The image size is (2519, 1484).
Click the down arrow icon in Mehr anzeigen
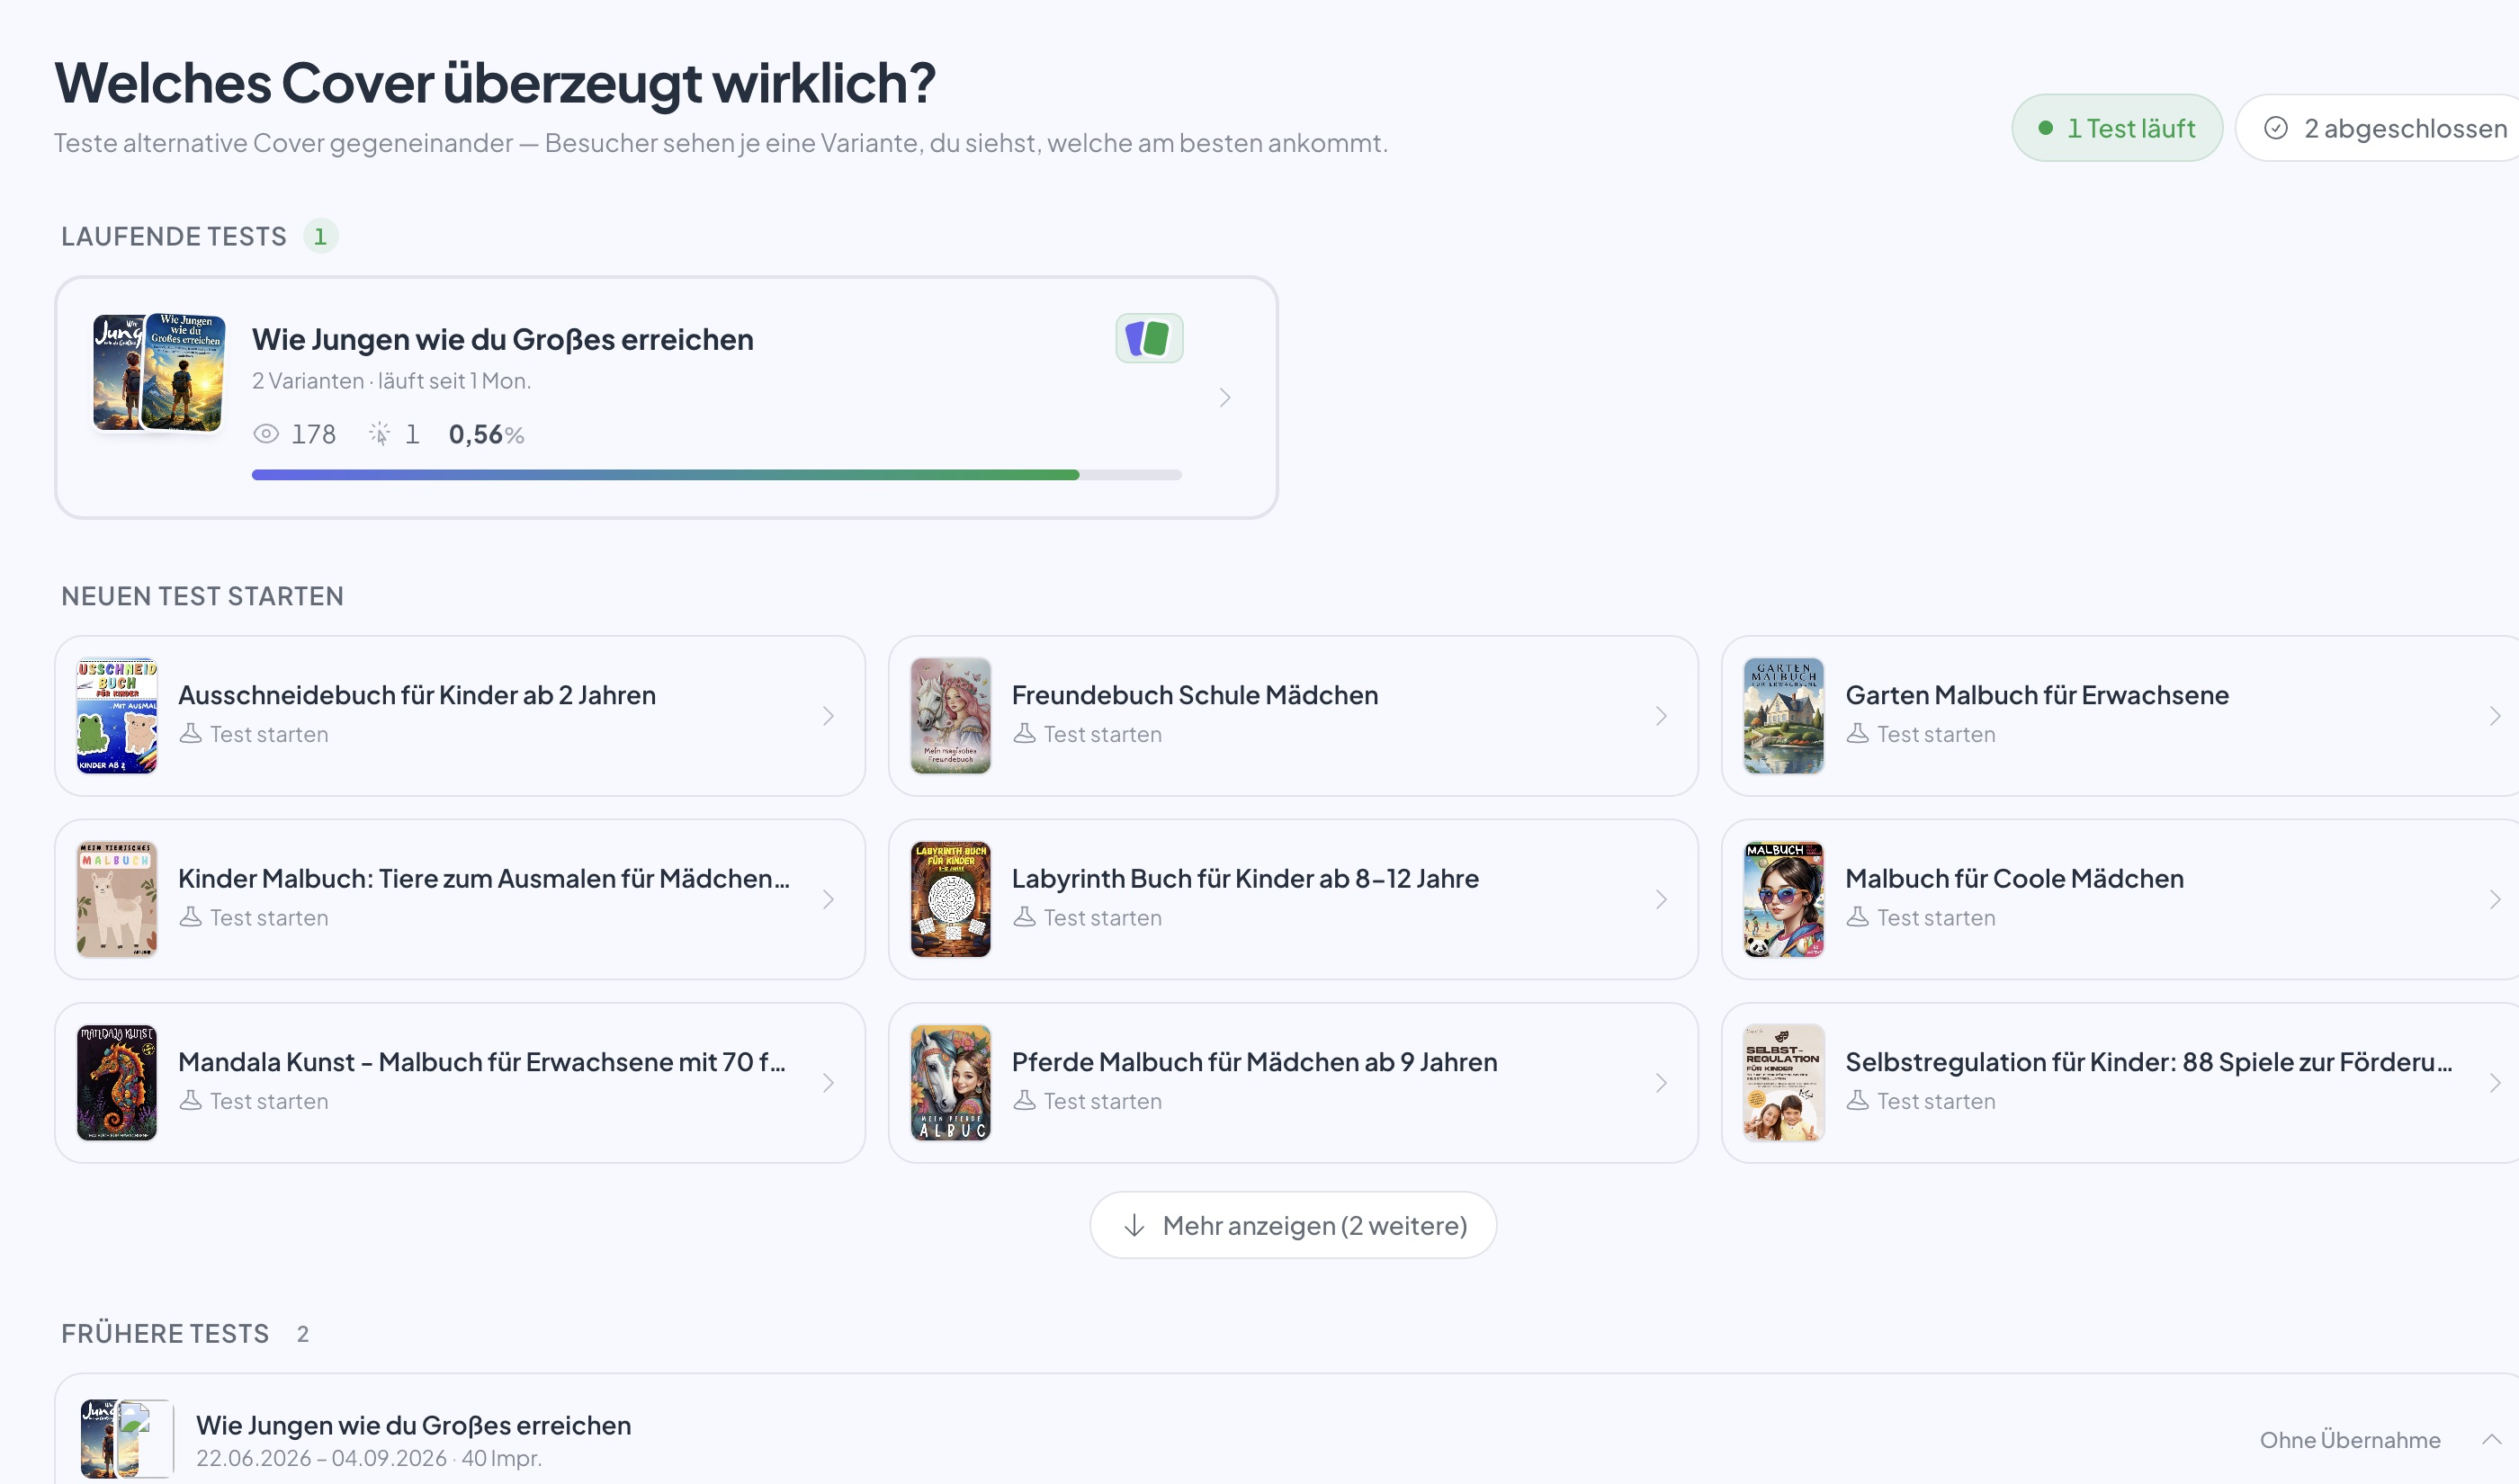tap(1134, 1226)
